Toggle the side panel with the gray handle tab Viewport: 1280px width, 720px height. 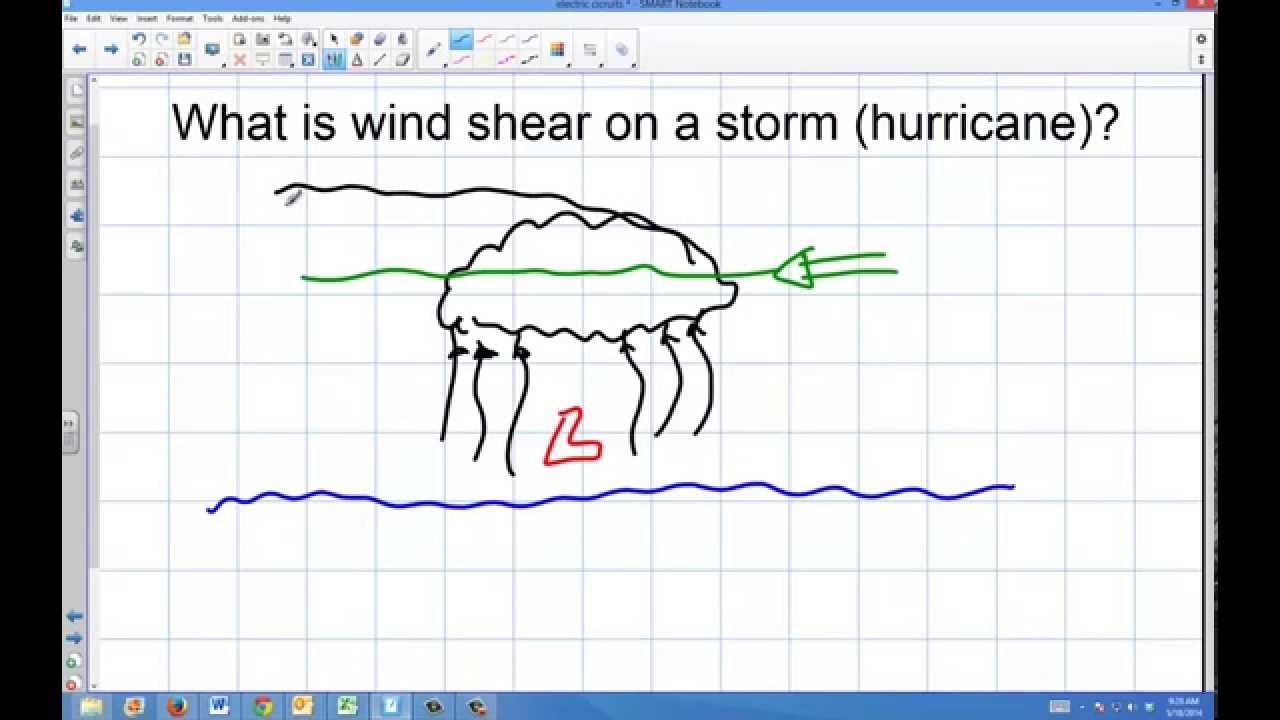point(70,433)
